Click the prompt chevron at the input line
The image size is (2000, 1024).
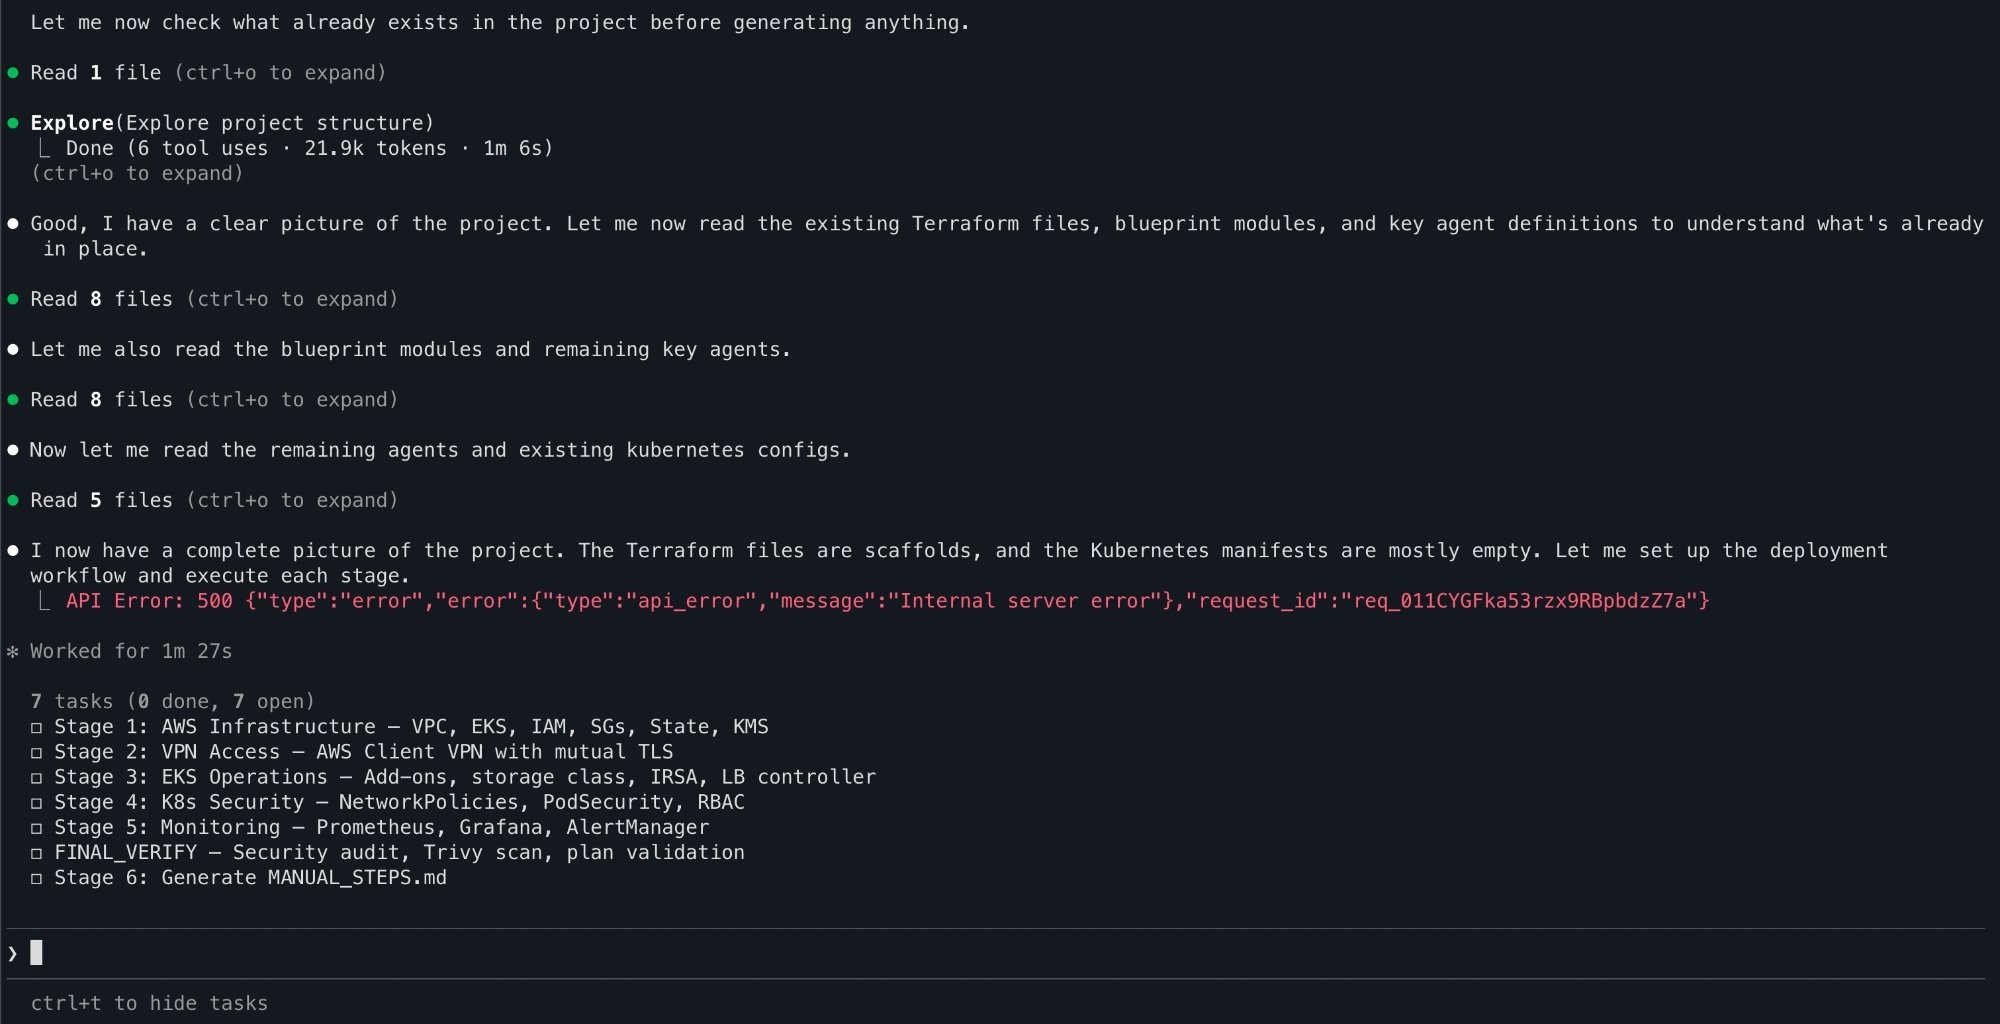pos(12,953)
